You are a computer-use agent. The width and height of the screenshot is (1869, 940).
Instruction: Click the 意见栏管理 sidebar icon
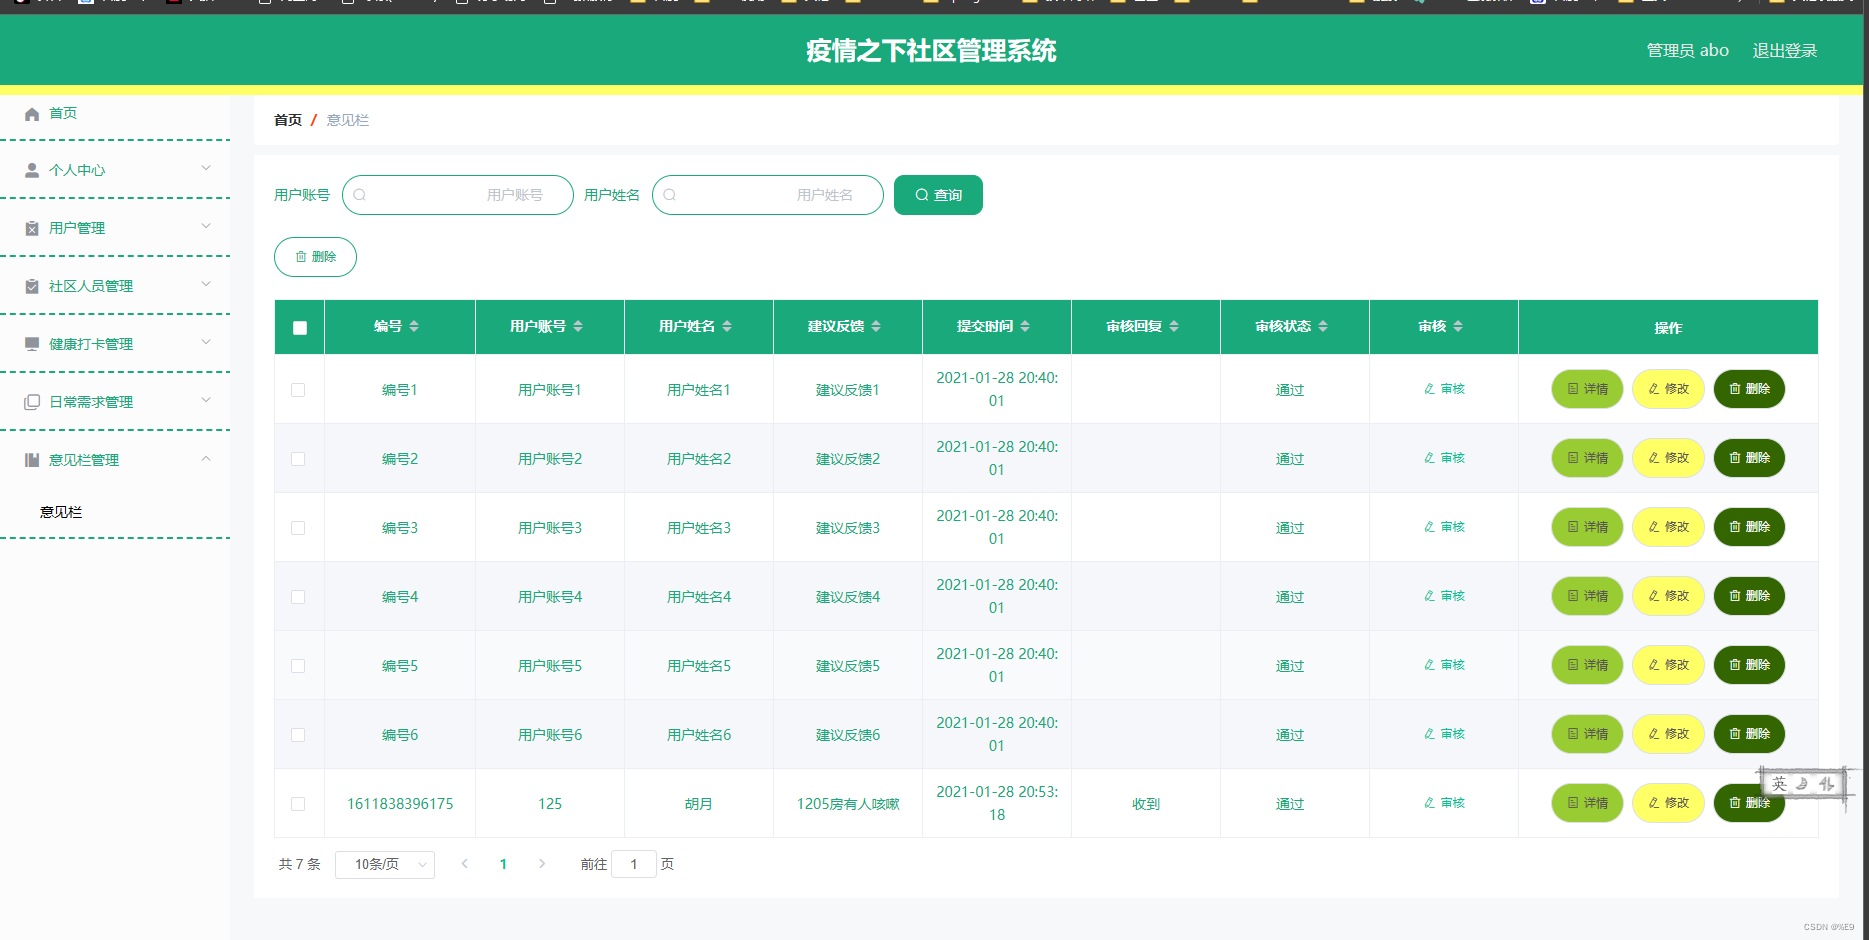[32, 460]
